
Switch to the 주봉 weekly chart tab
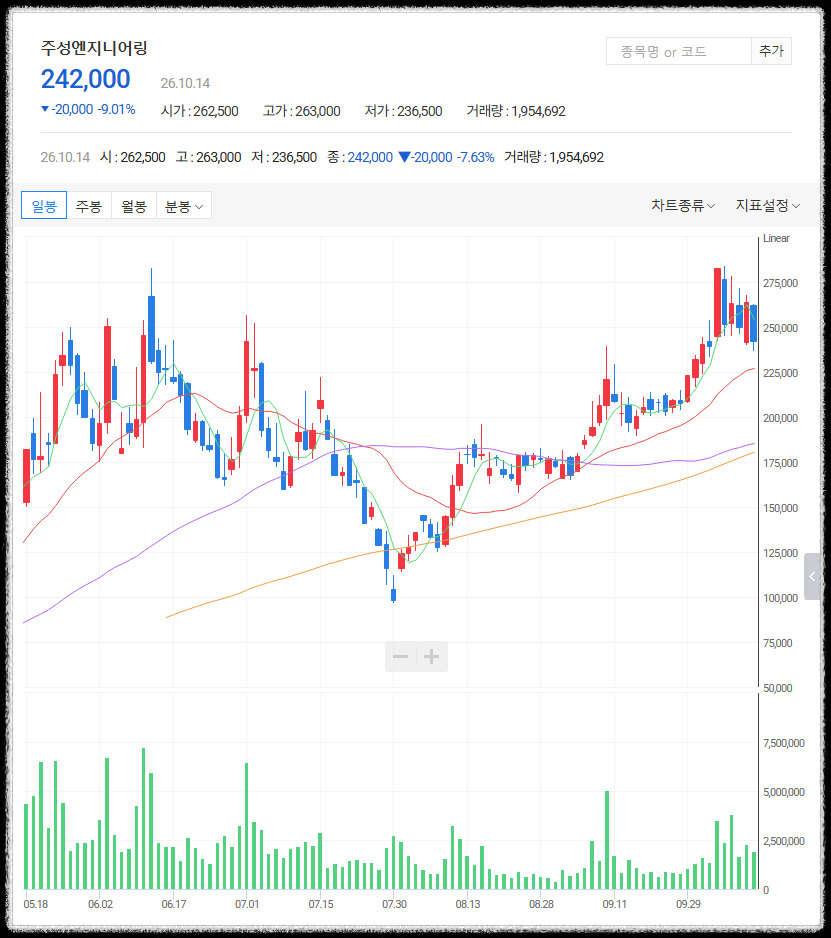[89, 205]
